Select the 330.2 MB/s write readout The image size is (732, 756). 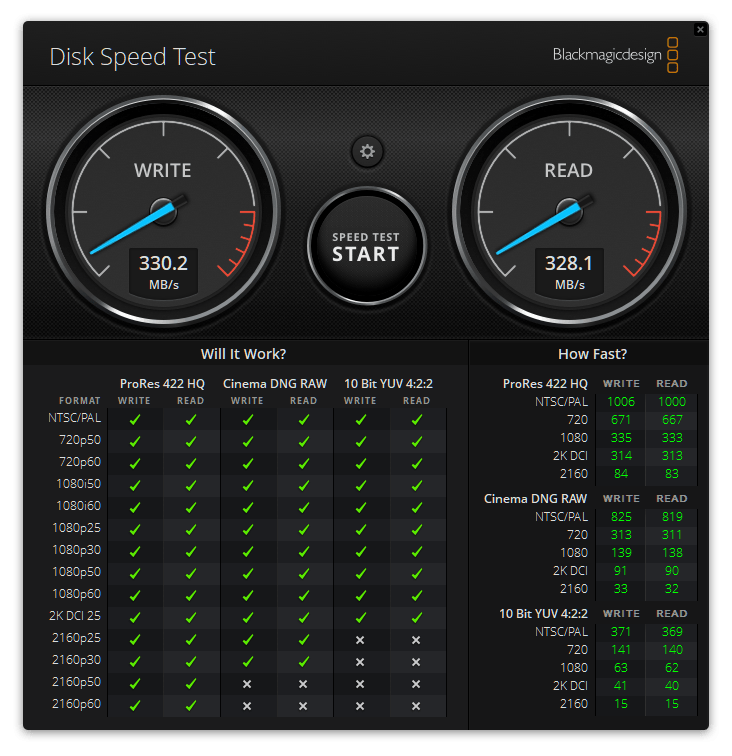coord(163,271)
